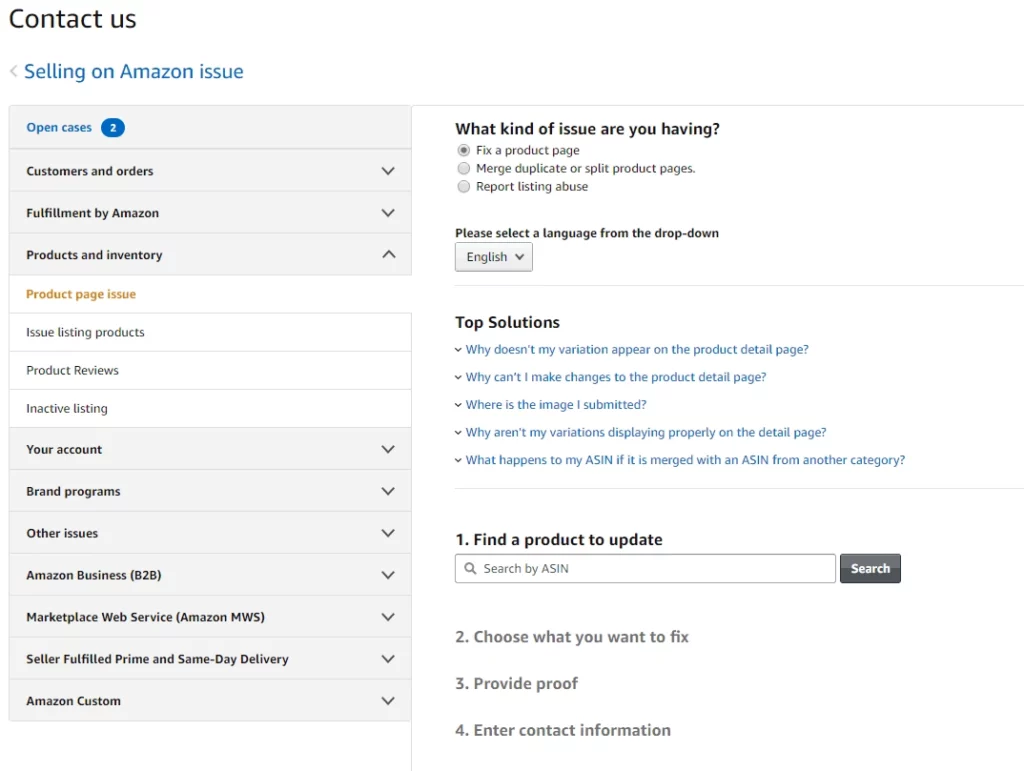The height and width of the screenshot is (771, 1024).
Task: Select Issue listing products item
Action: 210,332
